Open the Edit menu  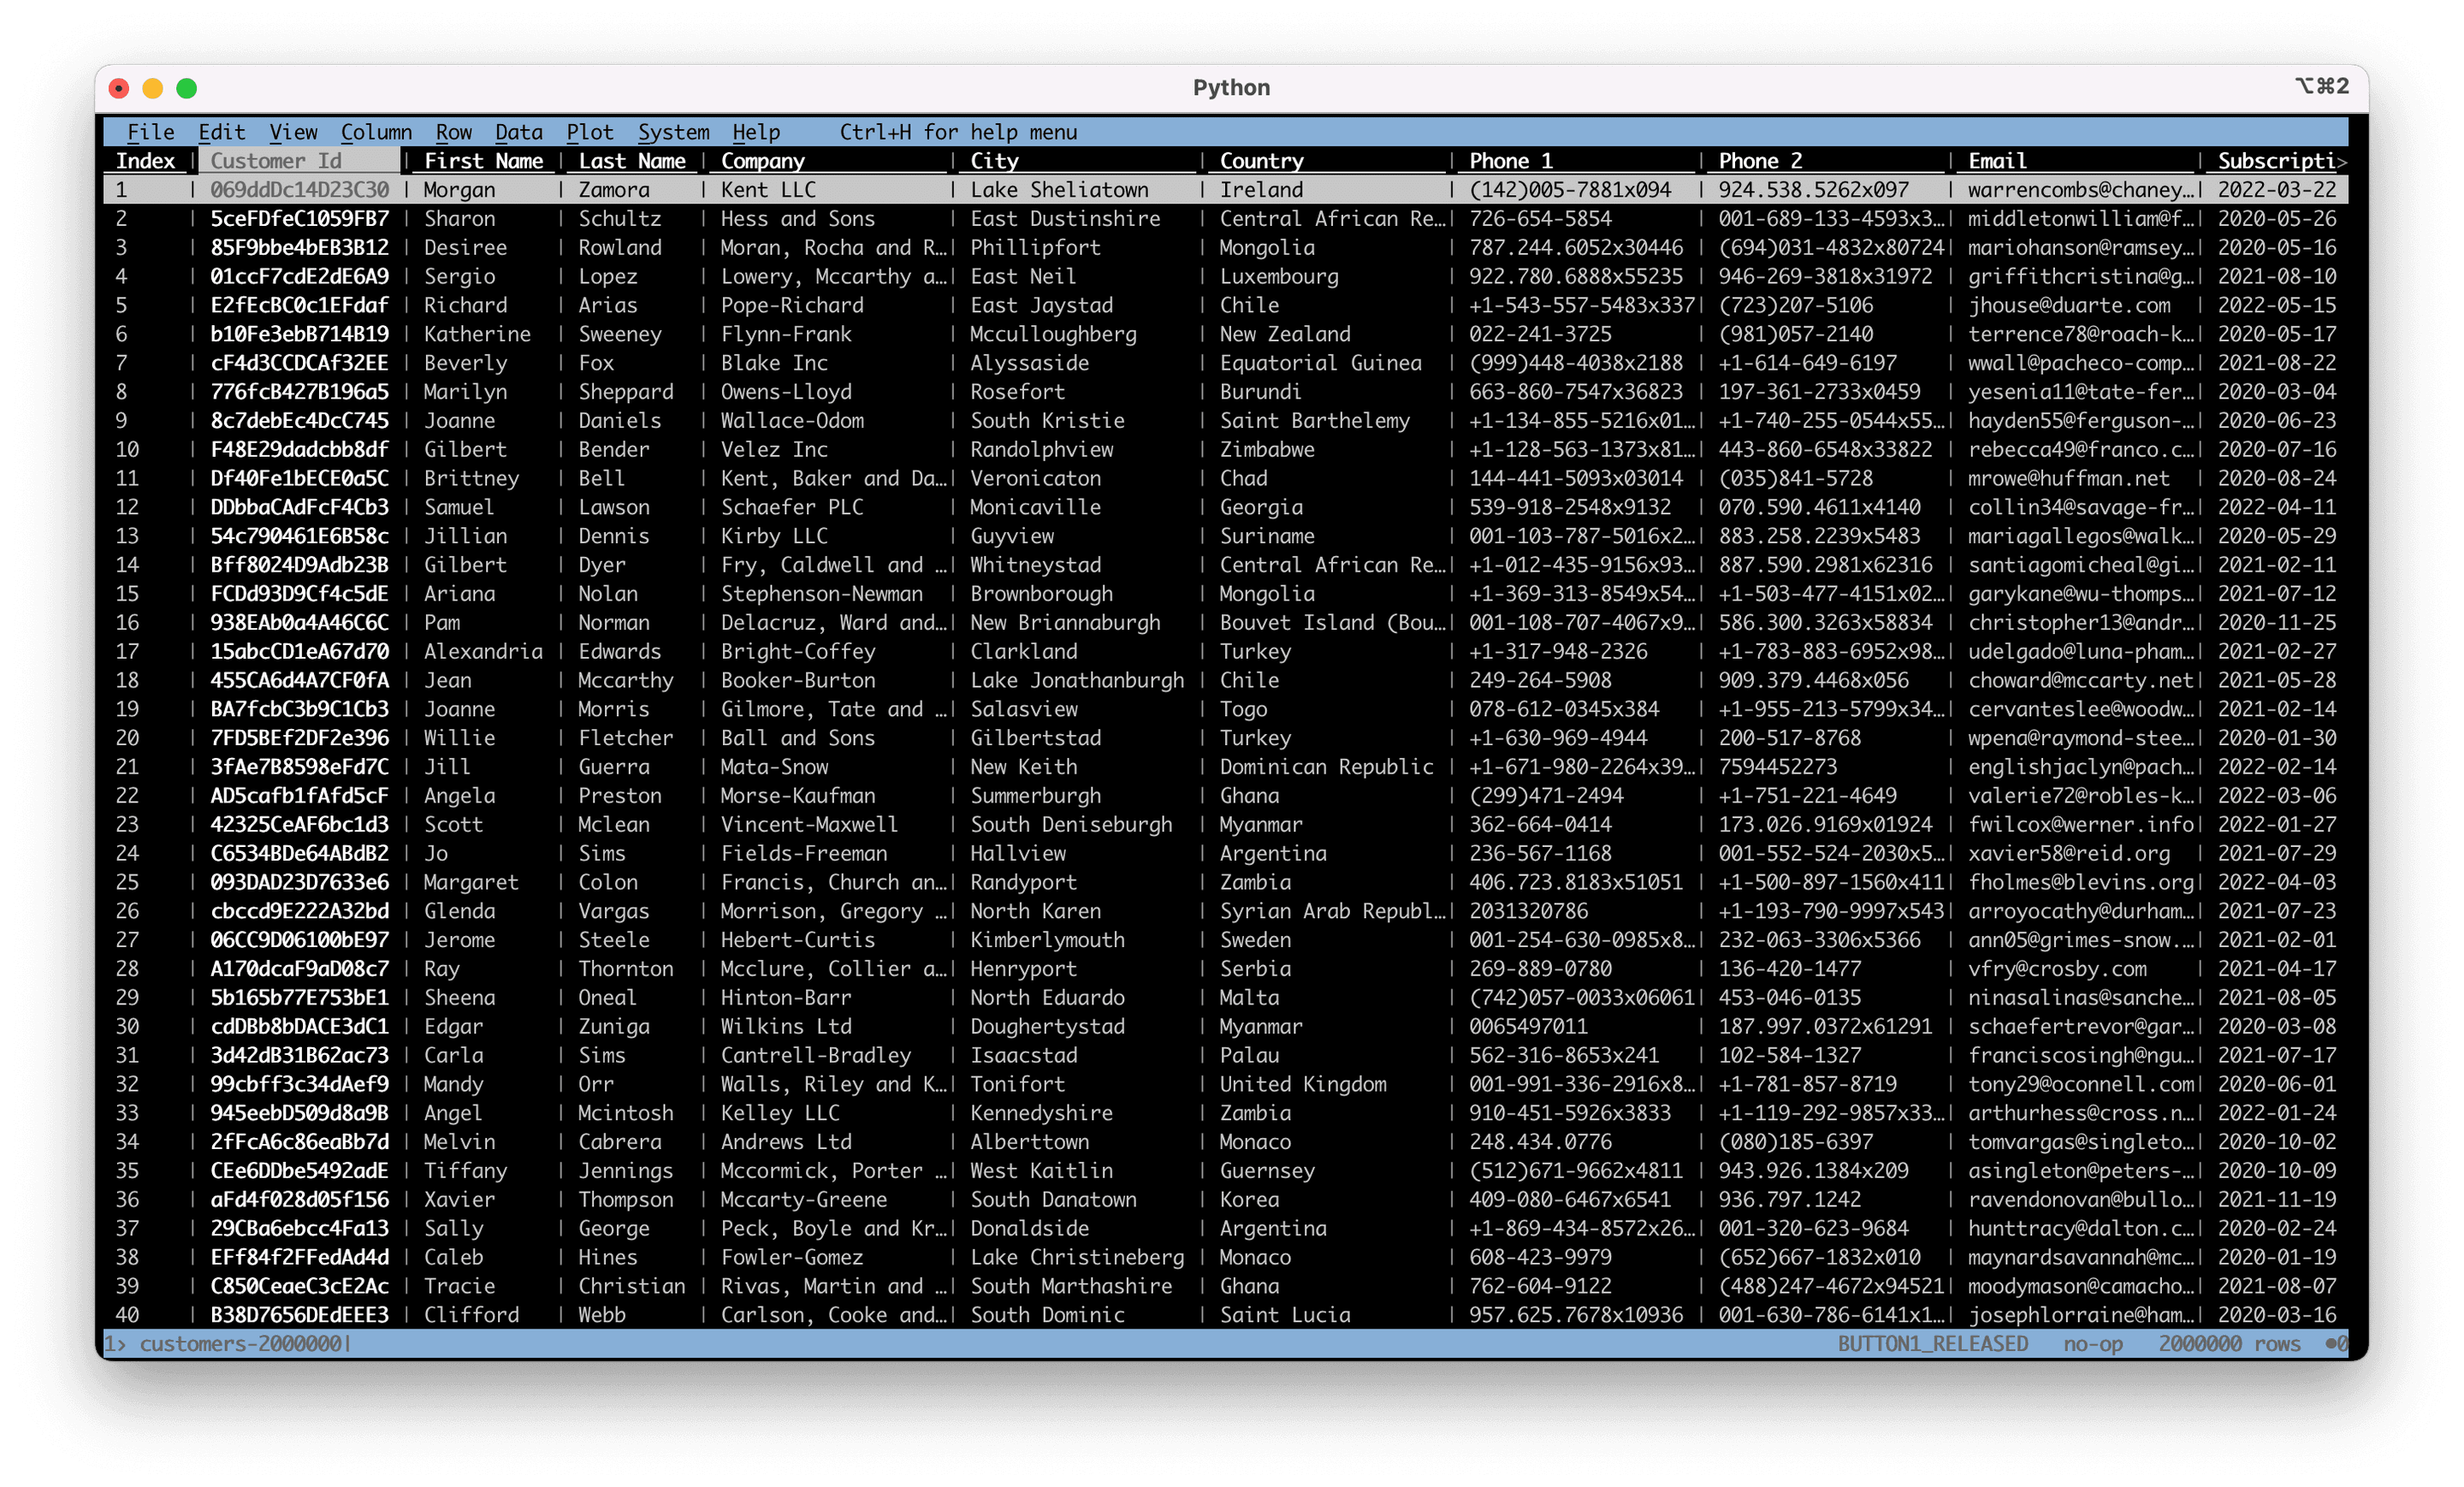click(x=221, y=132)
